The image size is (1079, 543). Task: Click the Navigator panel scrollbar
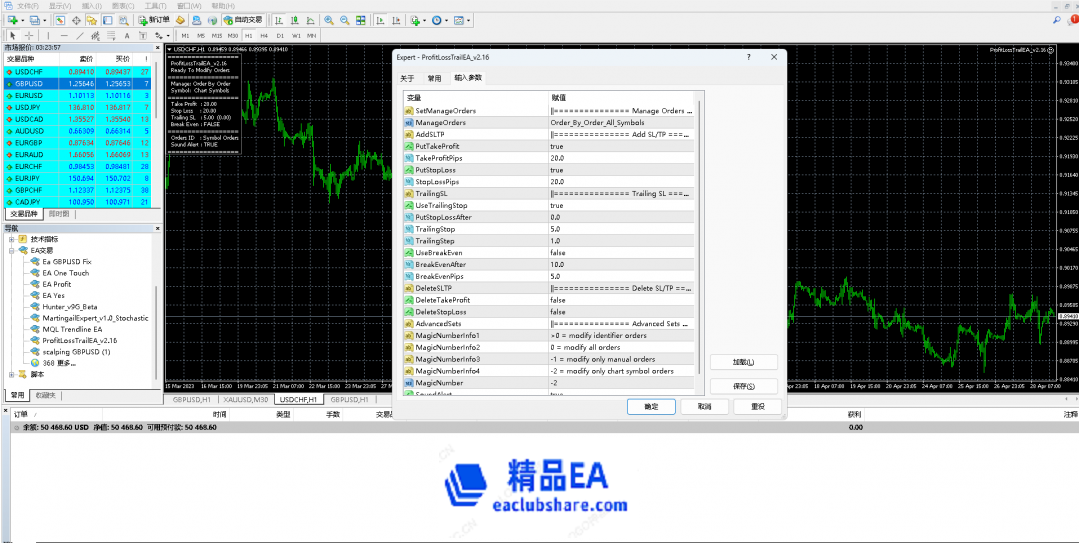pos(158,330)
